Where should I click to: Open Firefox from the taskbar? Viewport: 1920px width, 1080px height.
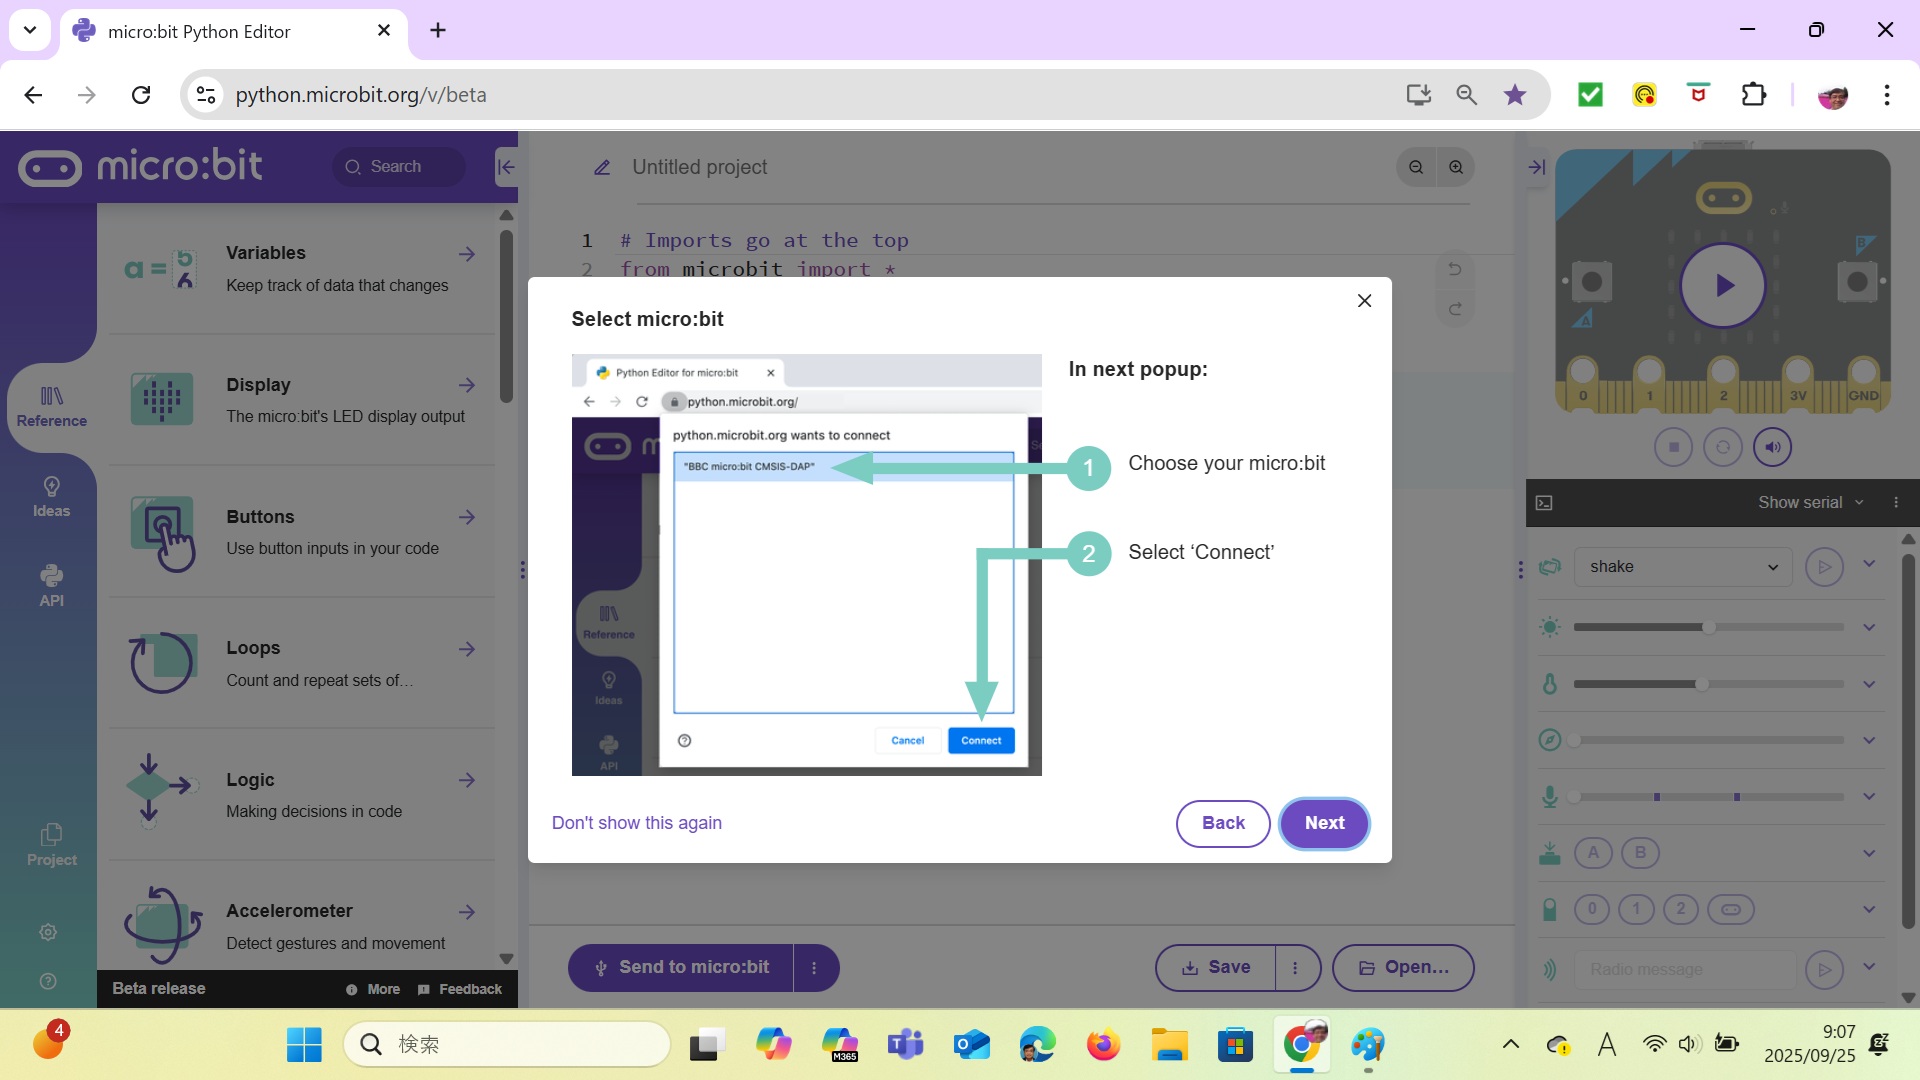pos(1103,1045)
